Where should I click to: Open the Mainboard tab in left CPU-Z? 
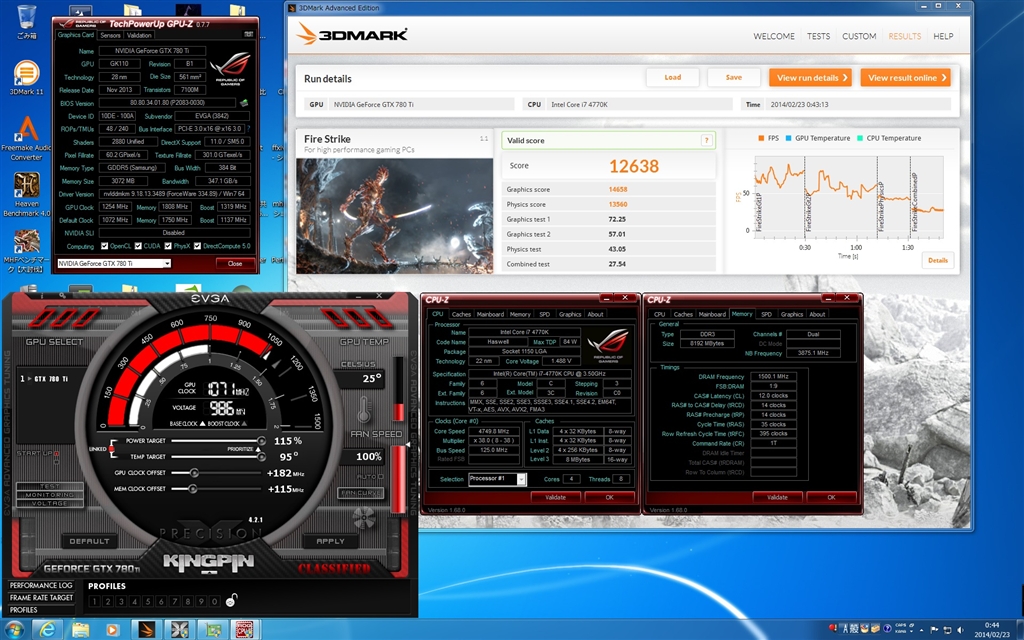pyautogui.click(x=490, y=314)
